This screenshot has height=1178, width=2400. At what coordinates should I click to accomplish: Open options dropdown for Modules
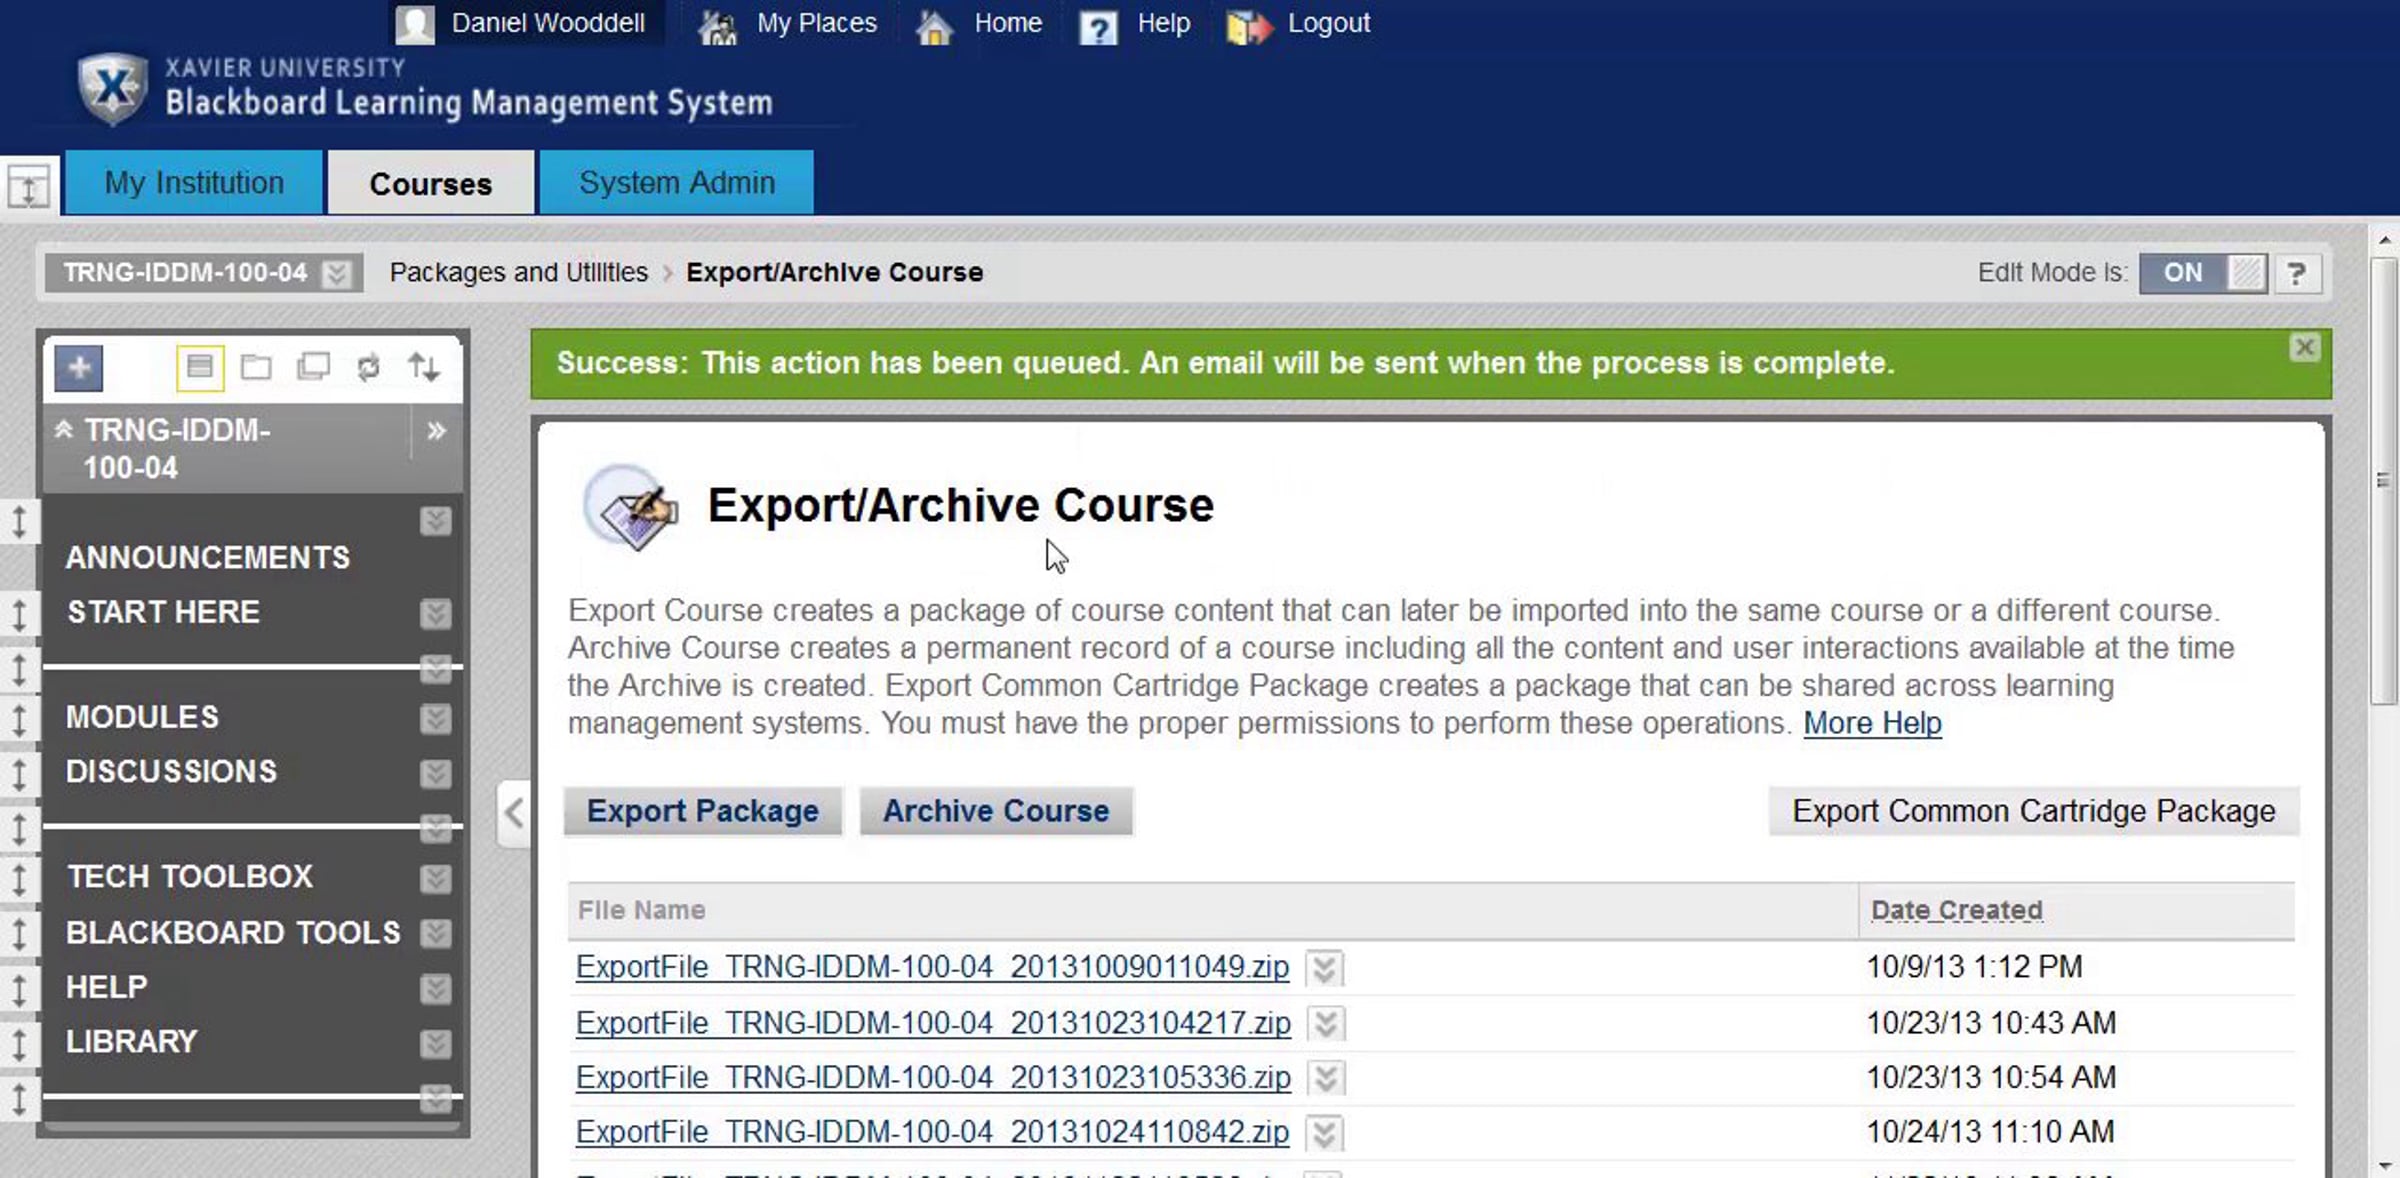(x=435, y=718)
